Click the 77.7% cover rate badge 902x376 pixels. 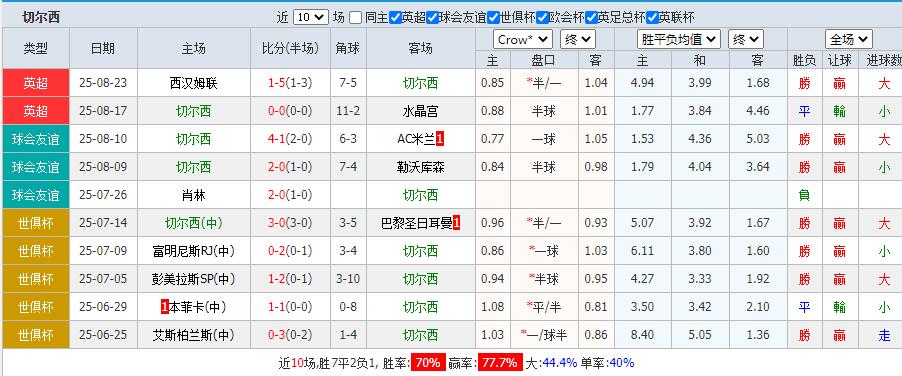tap(500, 363)
